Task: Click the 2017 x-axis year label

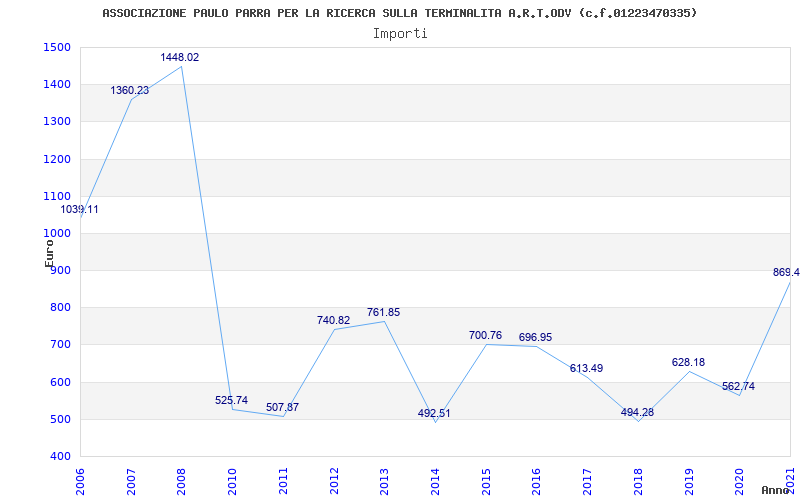Action: click(x=587, y=481)
